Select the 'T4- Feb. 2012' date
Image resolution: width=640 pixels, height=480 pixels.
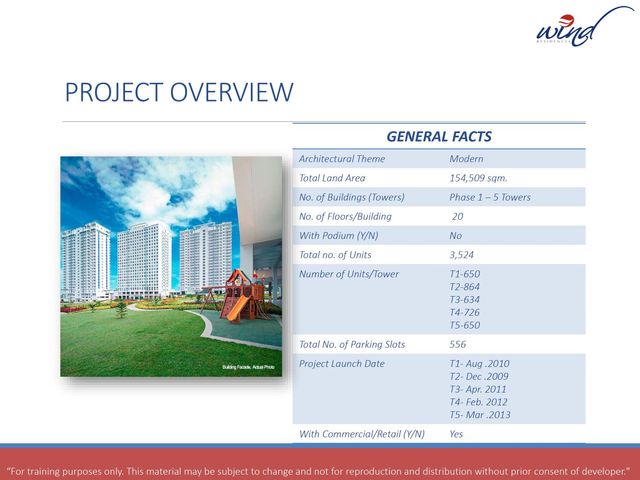(x=478, y=402)
